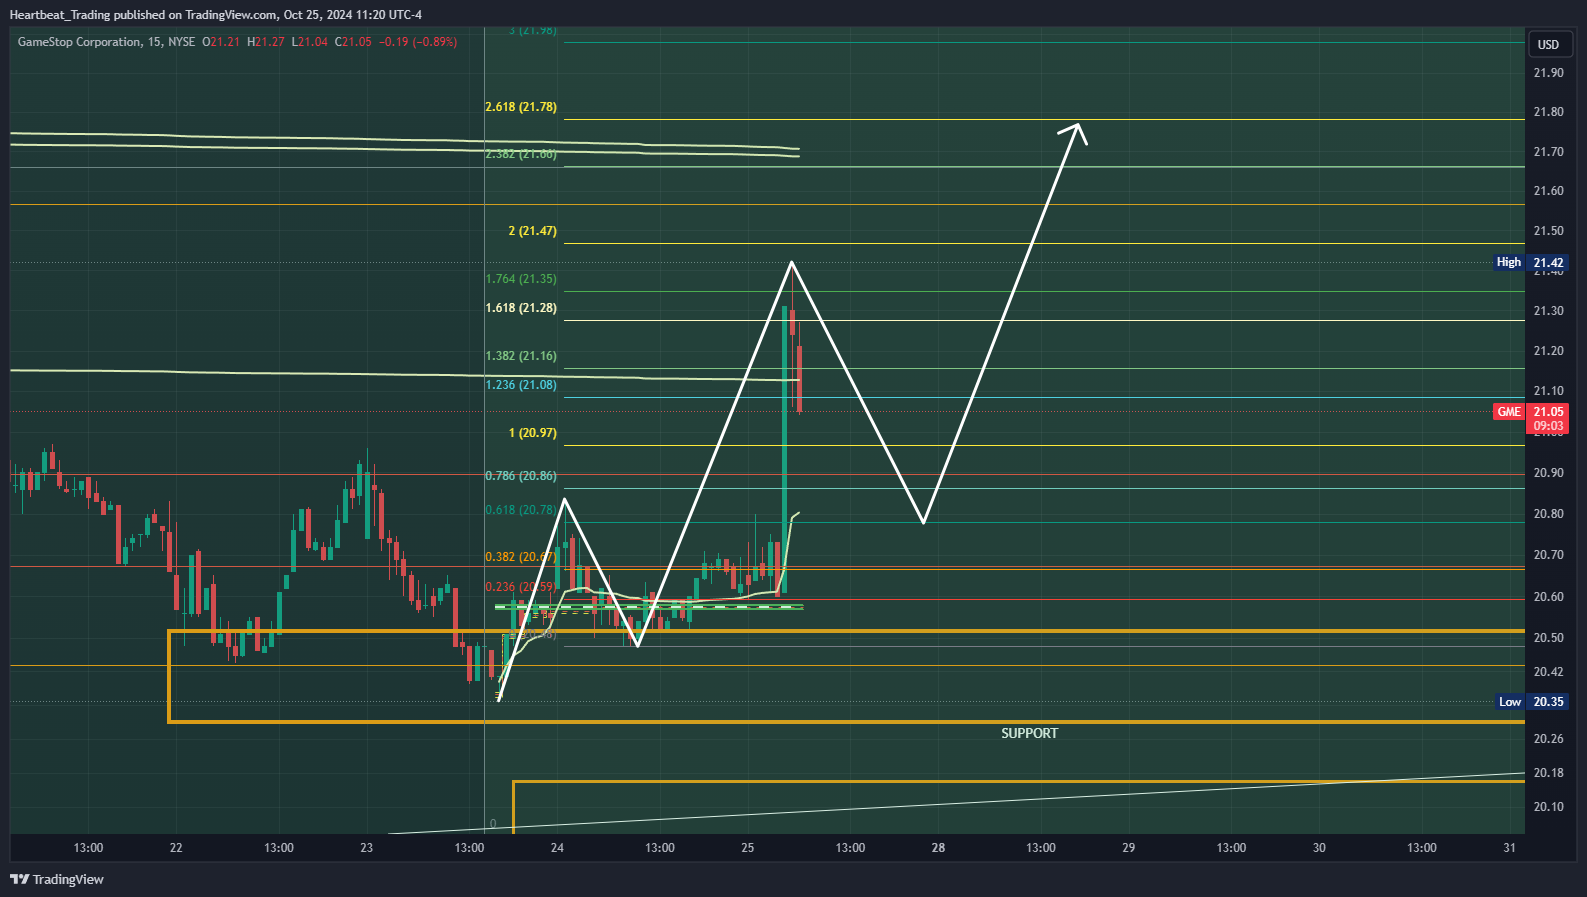Click 20.90 on the price axis
1587x897 pixels.
point(1548,473)
